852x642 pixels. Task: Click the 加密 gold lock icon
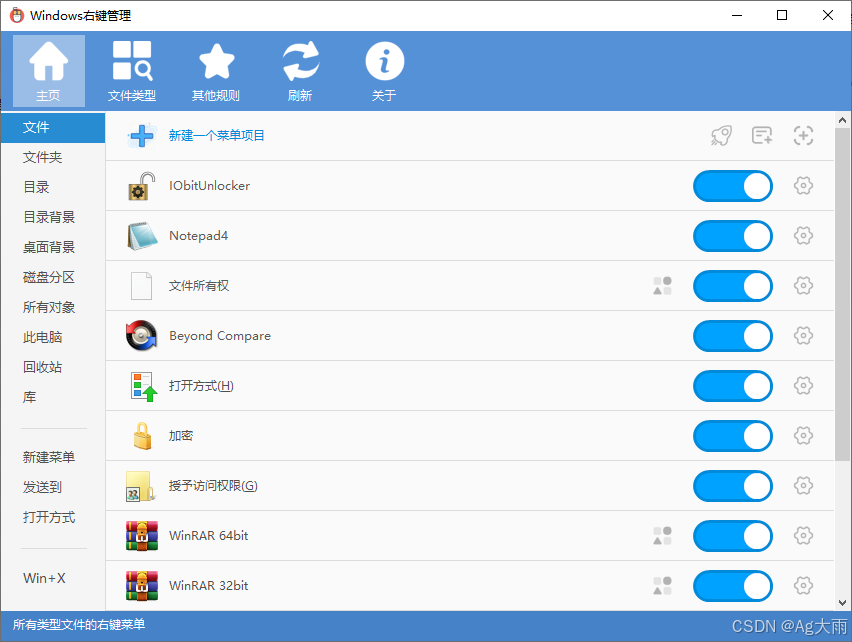(142, 436)
